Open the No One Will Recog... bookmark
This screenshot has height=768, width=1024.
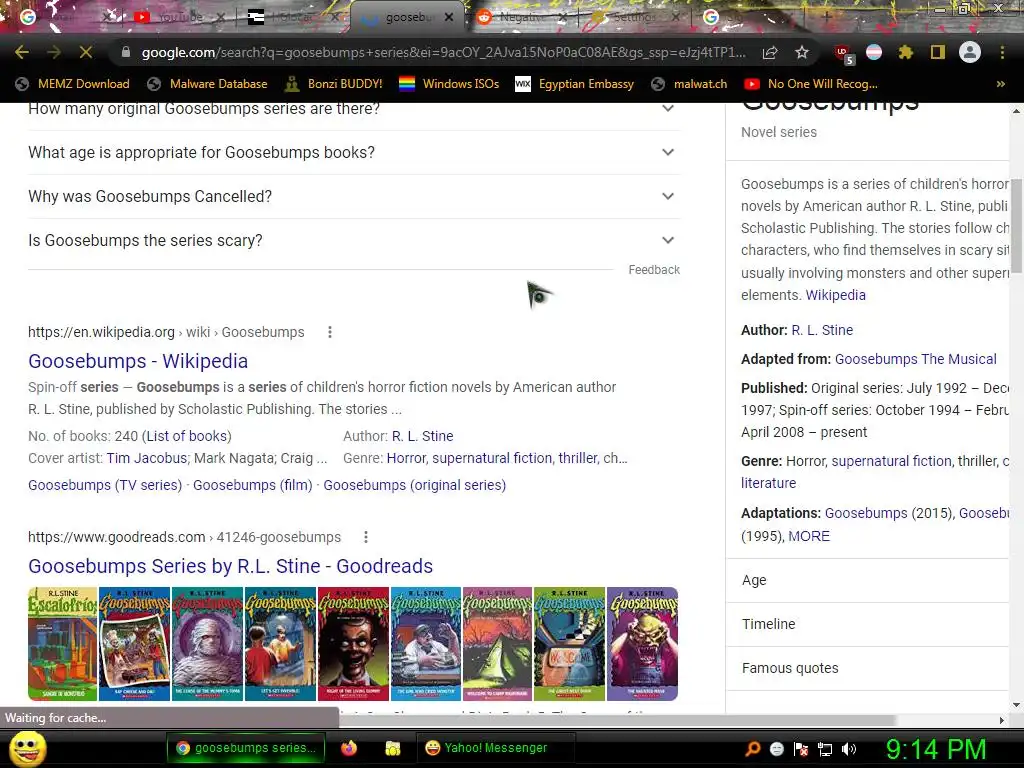pos(811,84)
